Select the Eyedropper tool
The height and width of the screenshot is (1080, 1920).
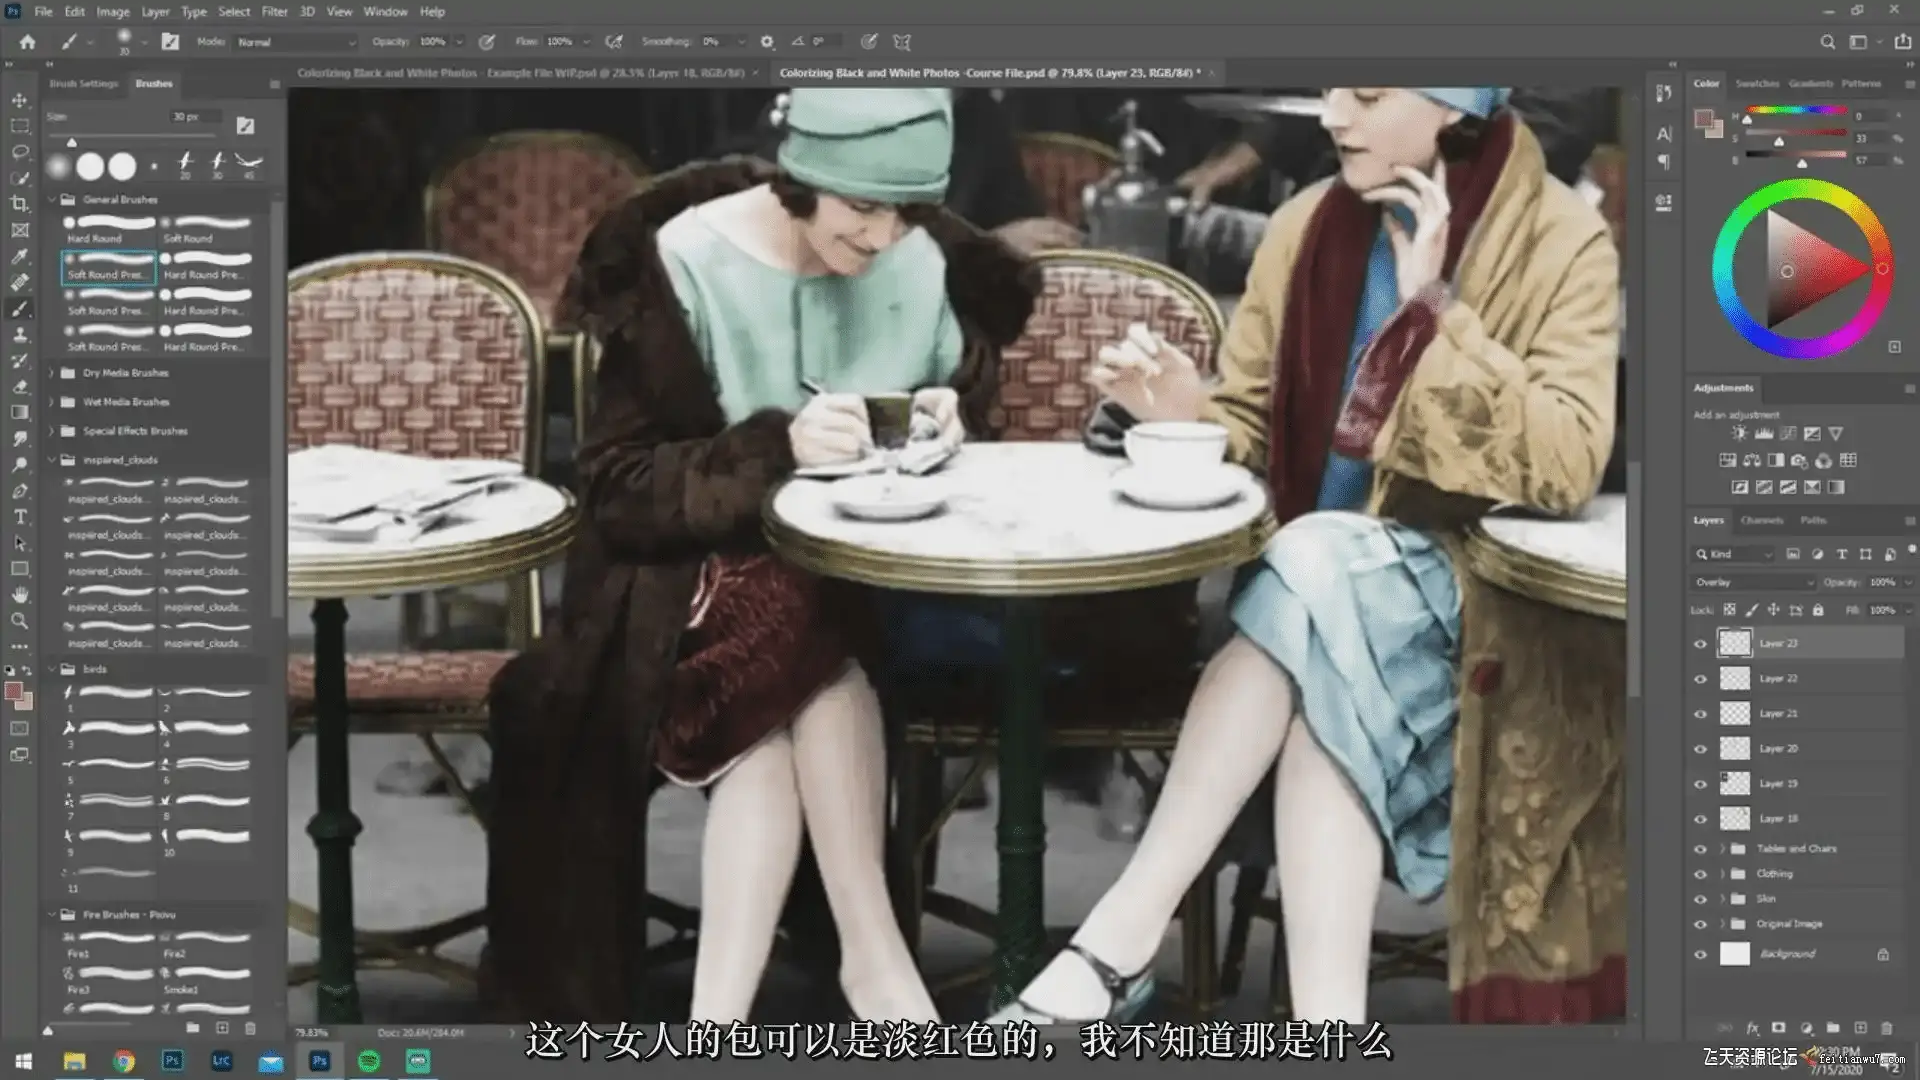point(19,256)
